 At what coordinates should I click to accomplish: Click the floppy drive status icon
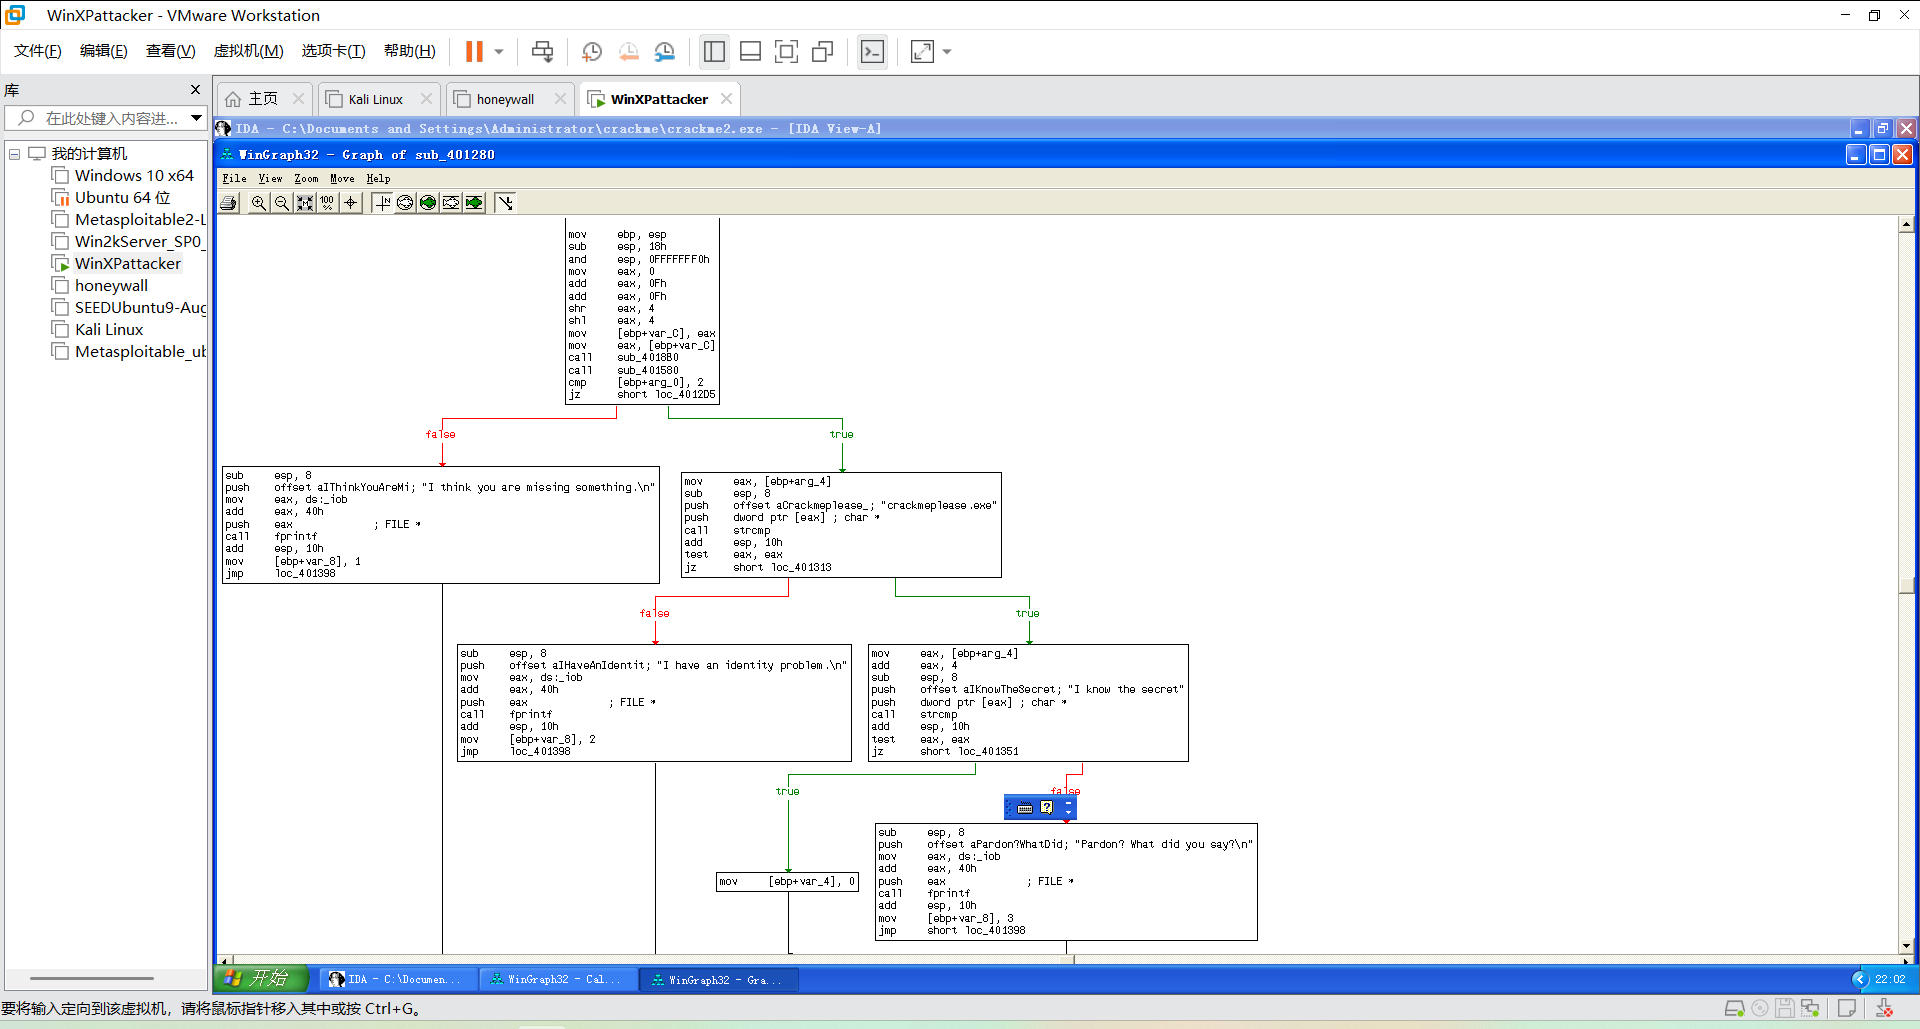1784,1008
